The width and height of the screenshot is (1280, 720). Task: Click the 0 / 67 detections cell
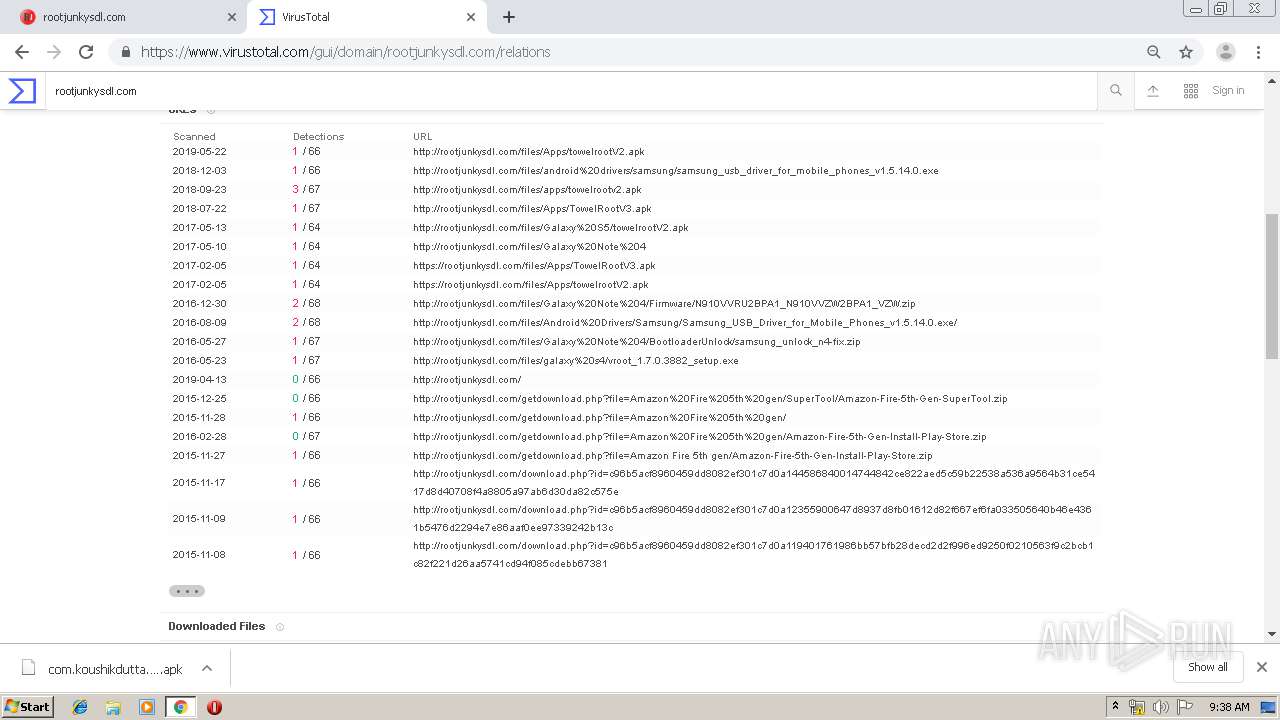(x=306, y=437)
